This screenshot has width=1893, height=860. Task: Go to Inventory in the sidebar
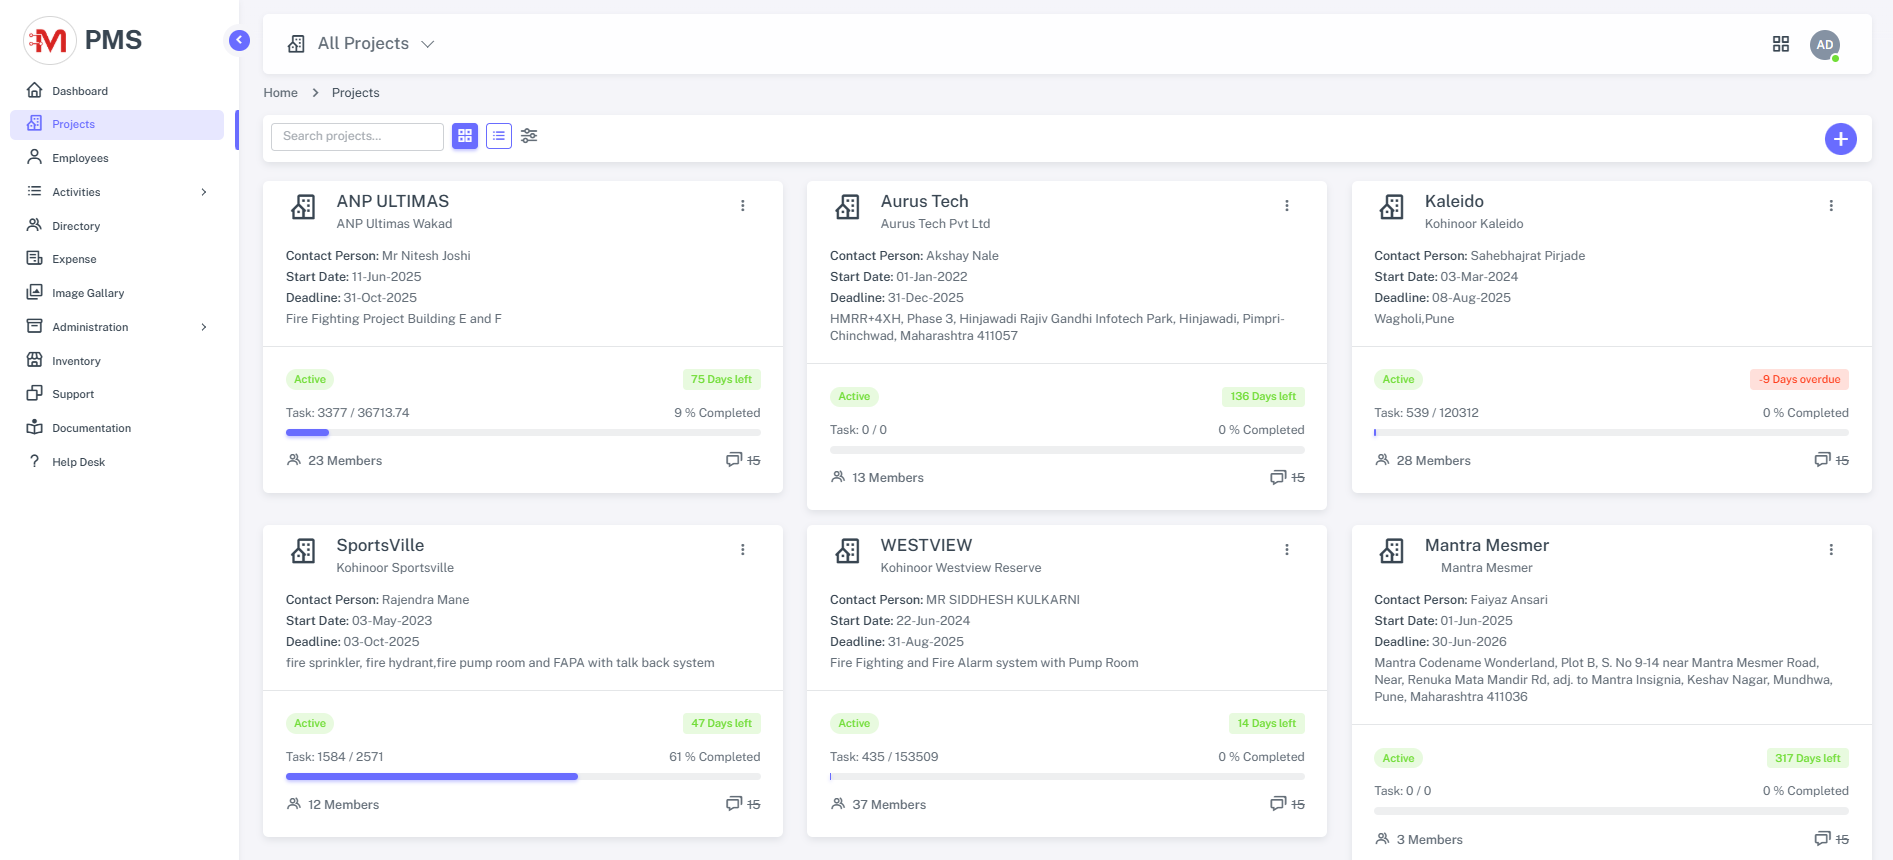(76, 361)
